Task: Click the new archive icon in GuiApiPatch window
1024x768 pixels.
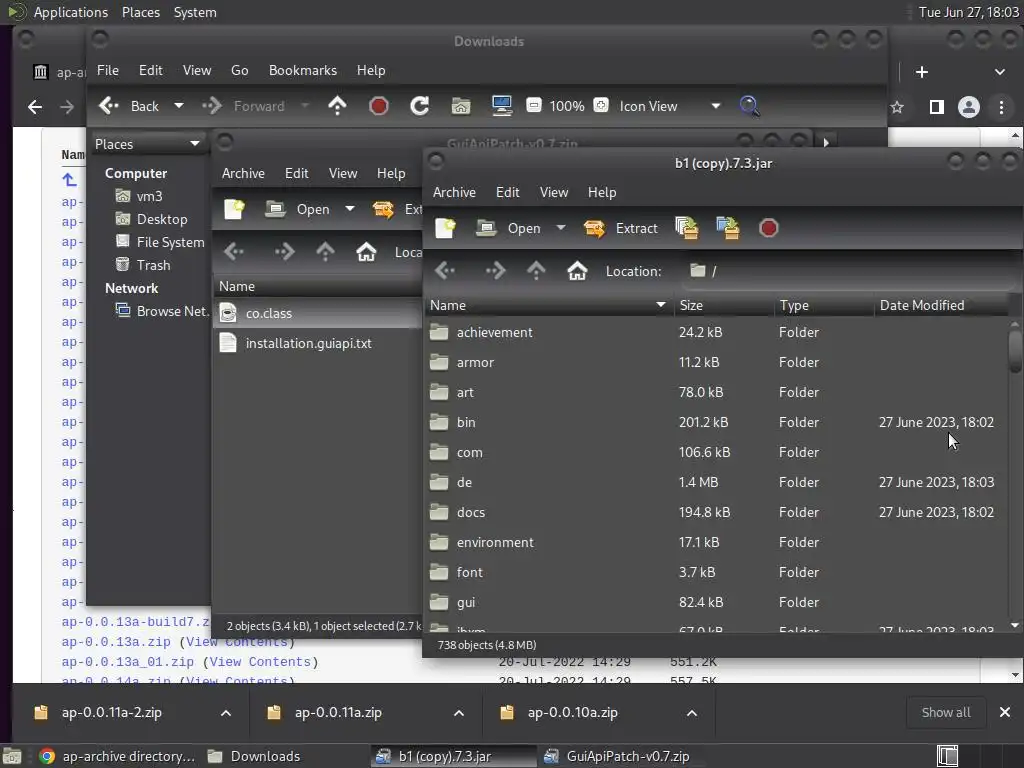Action: [234, 209]
